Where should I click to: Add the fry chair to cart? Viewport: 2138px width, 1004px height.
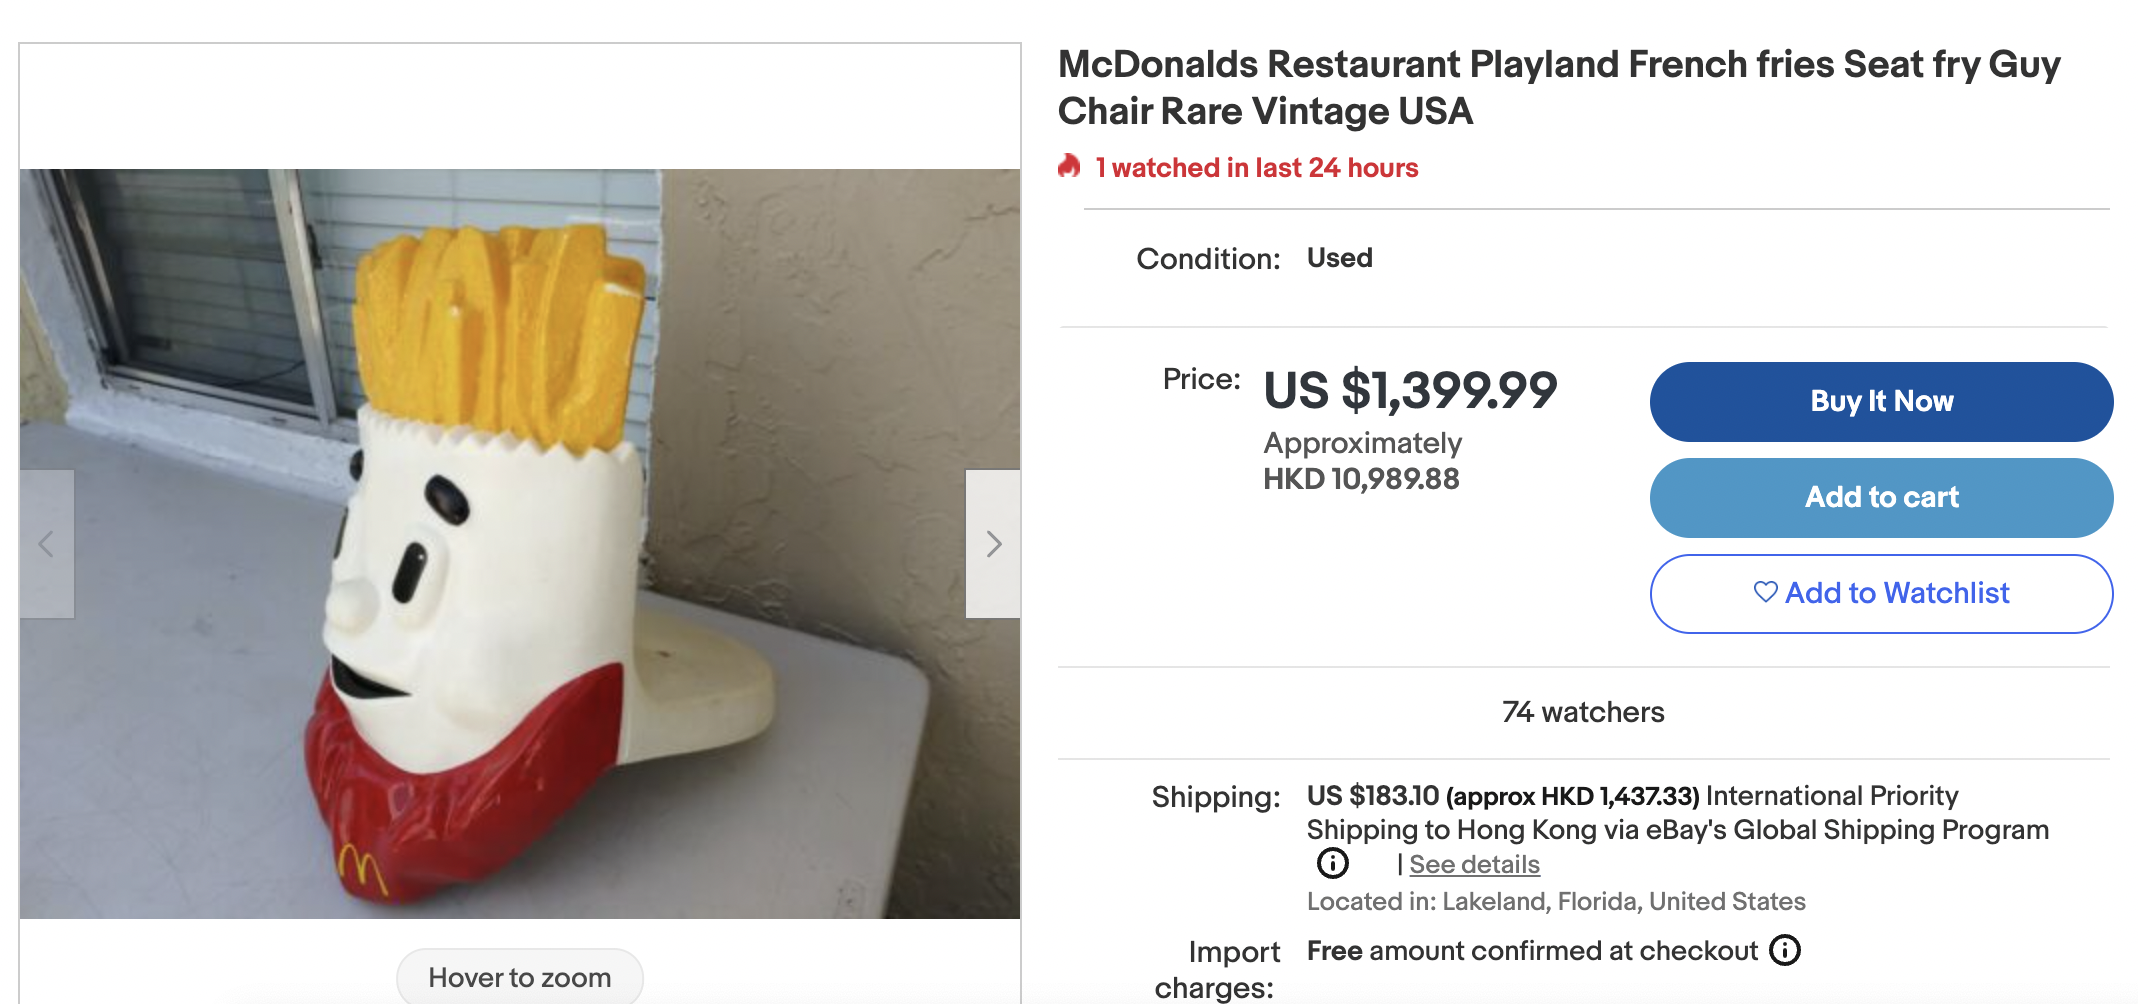[1881, 497]
